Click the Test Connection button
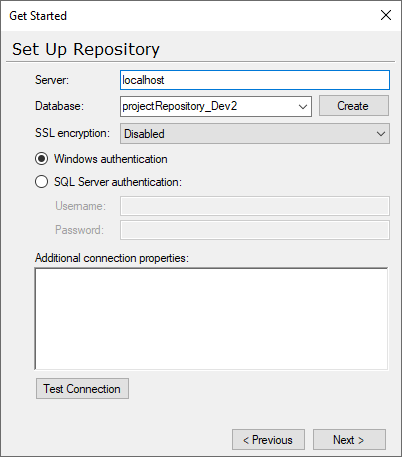The height and width of the screenshot is (457, 402). tap(82, 389)
